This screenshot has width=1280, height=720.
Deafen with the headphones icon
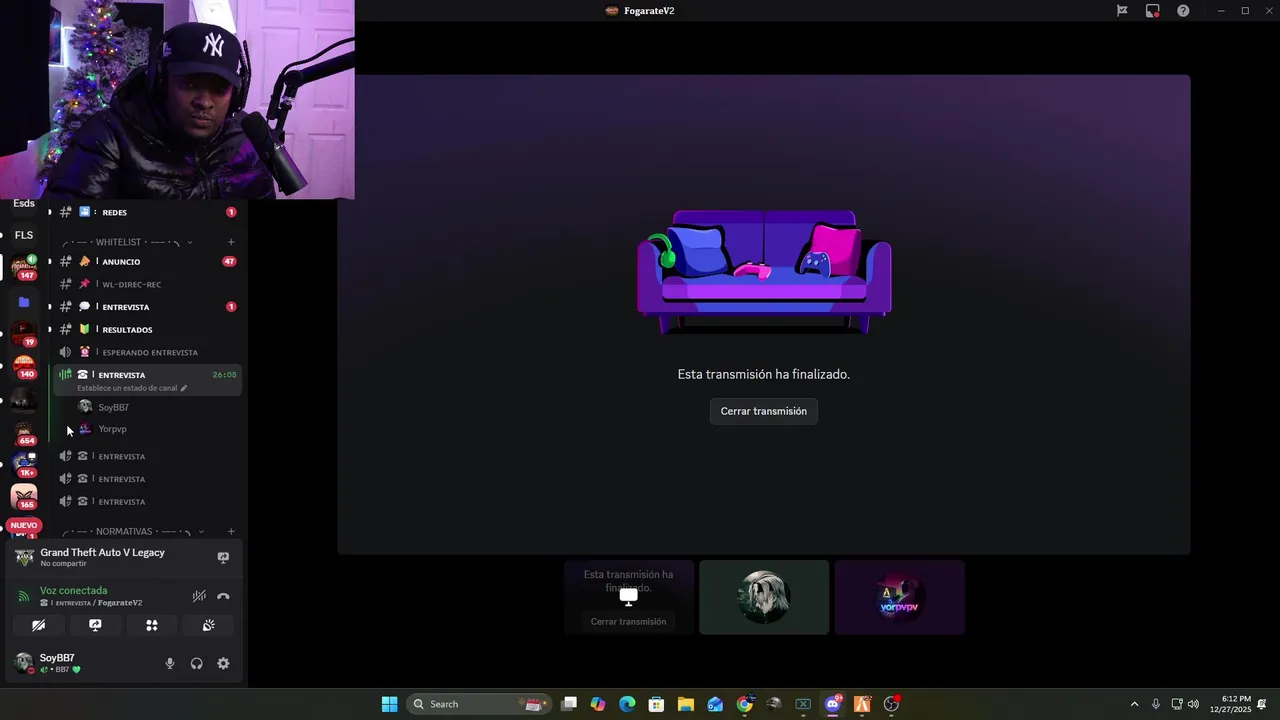click(196, 664)
